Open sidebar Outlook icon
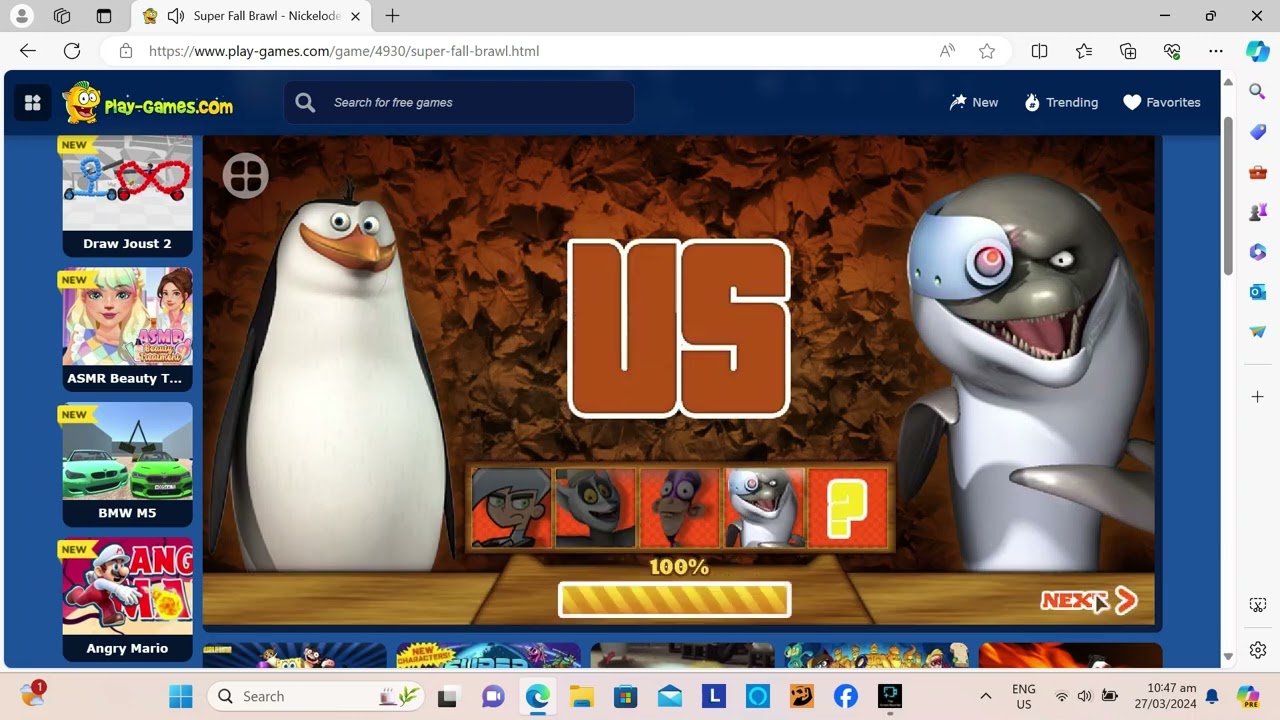1280x720 pixels. click(x=1258, y=292)
